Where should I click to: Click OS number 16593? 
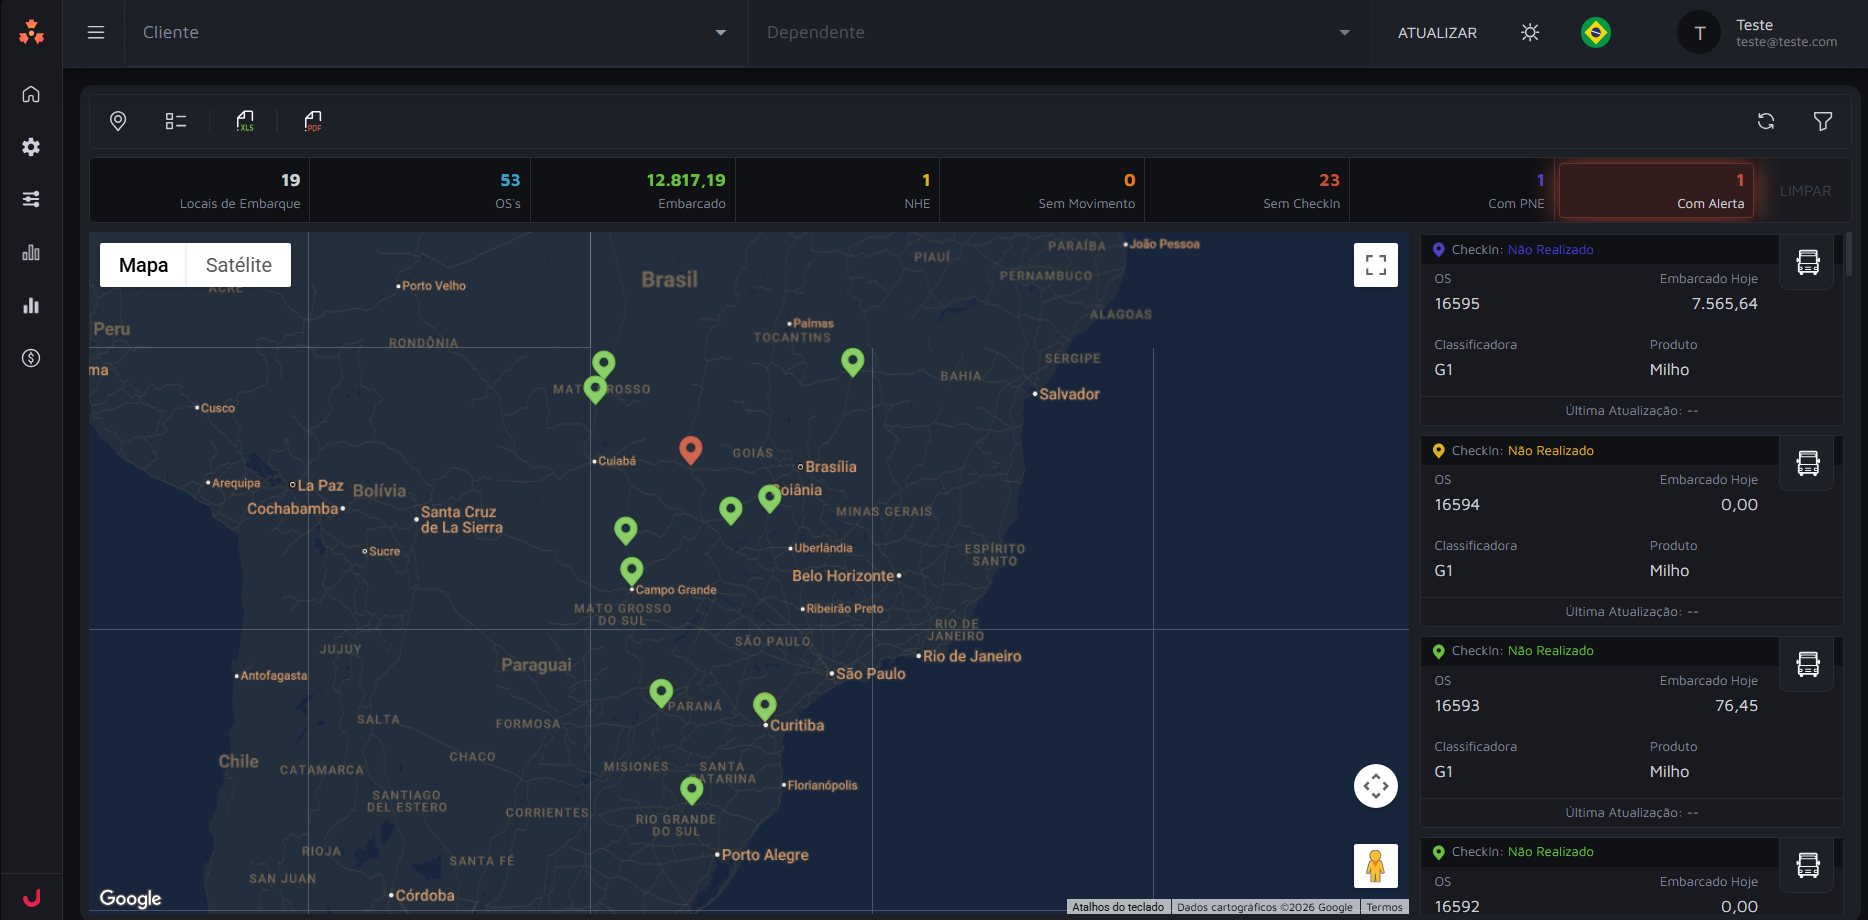pos(1457,706)
